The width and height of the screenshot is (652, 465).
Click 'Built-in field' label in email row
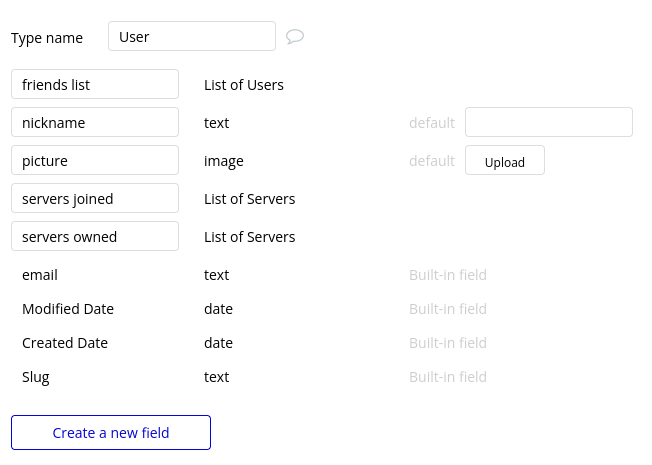(448, 275)
